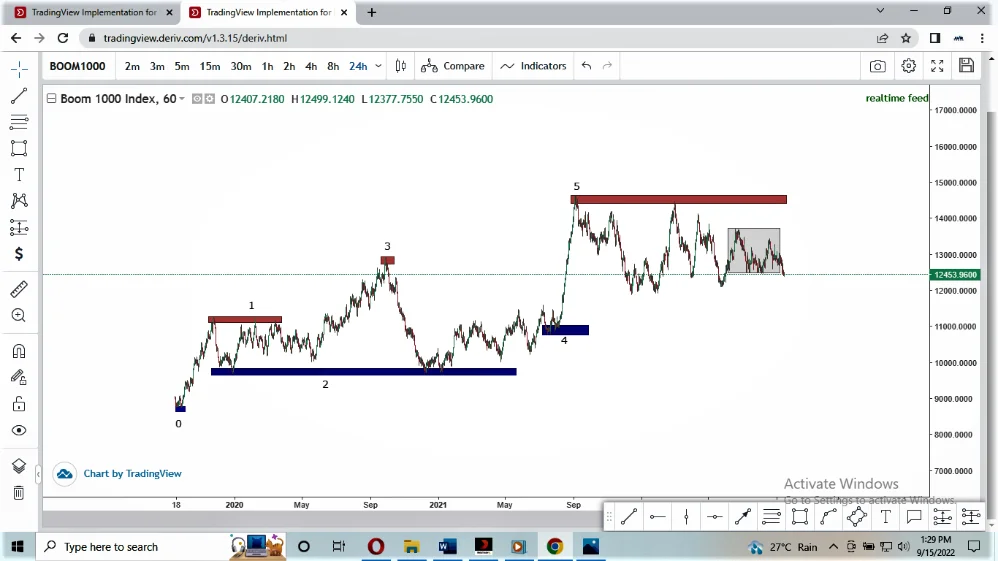Switch to the 3m timeframe

click(157, 66)
